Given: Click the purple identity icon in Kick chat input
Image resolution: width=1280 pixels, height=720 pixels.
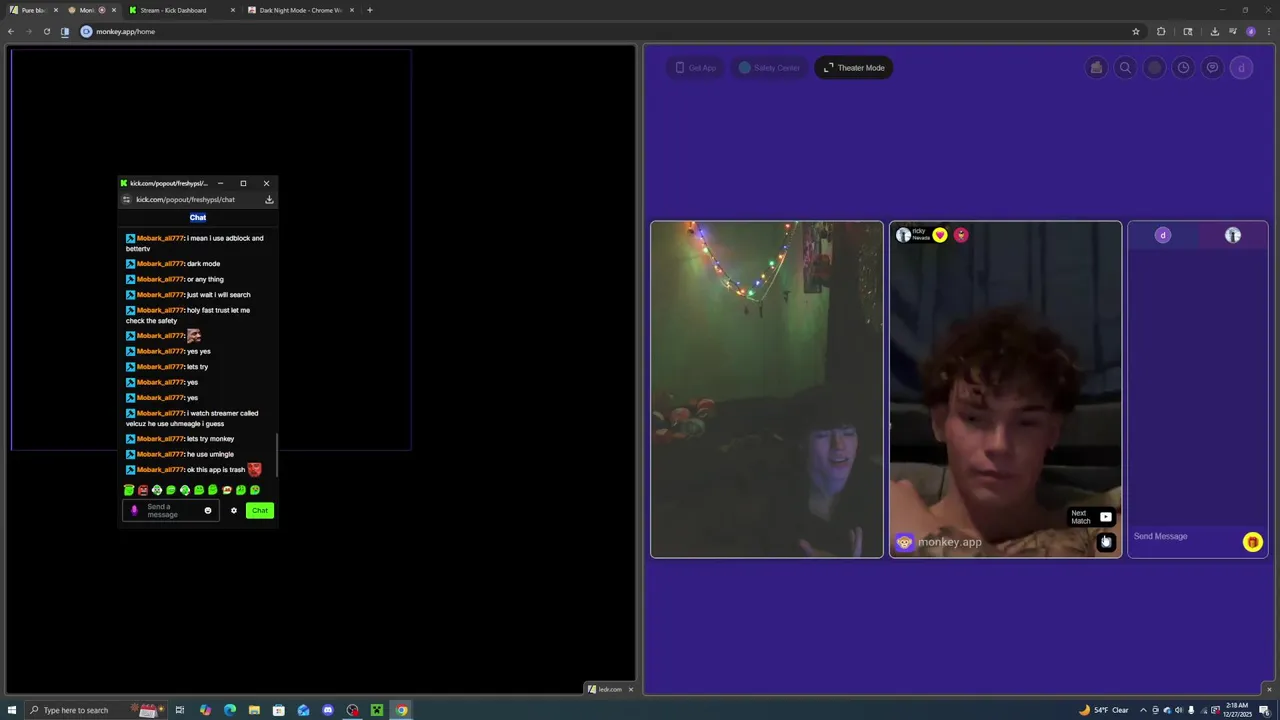Looking at the screenshot, I should pyautogui.click(x=134, y=511).
